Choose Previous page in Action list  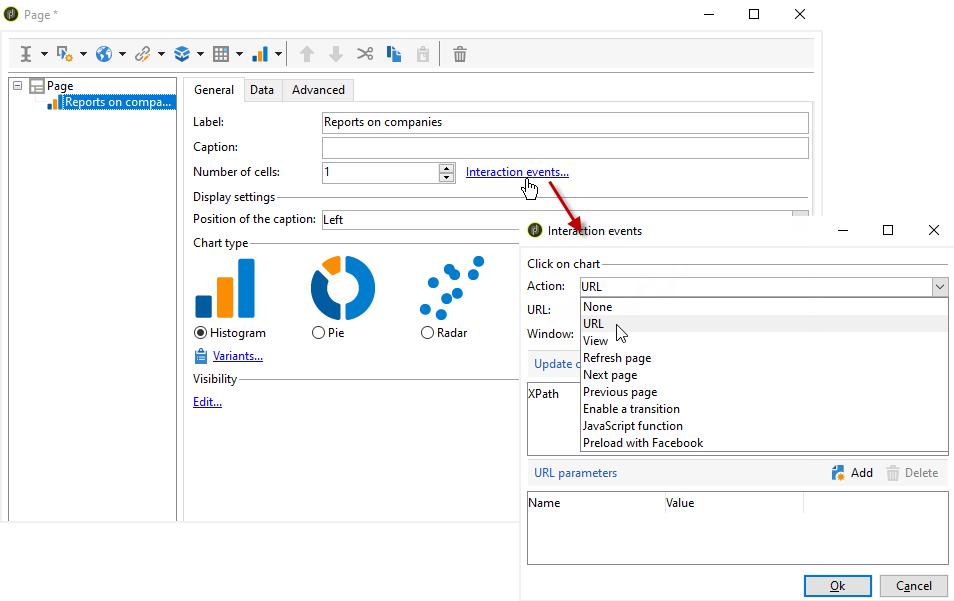(764, 392)
